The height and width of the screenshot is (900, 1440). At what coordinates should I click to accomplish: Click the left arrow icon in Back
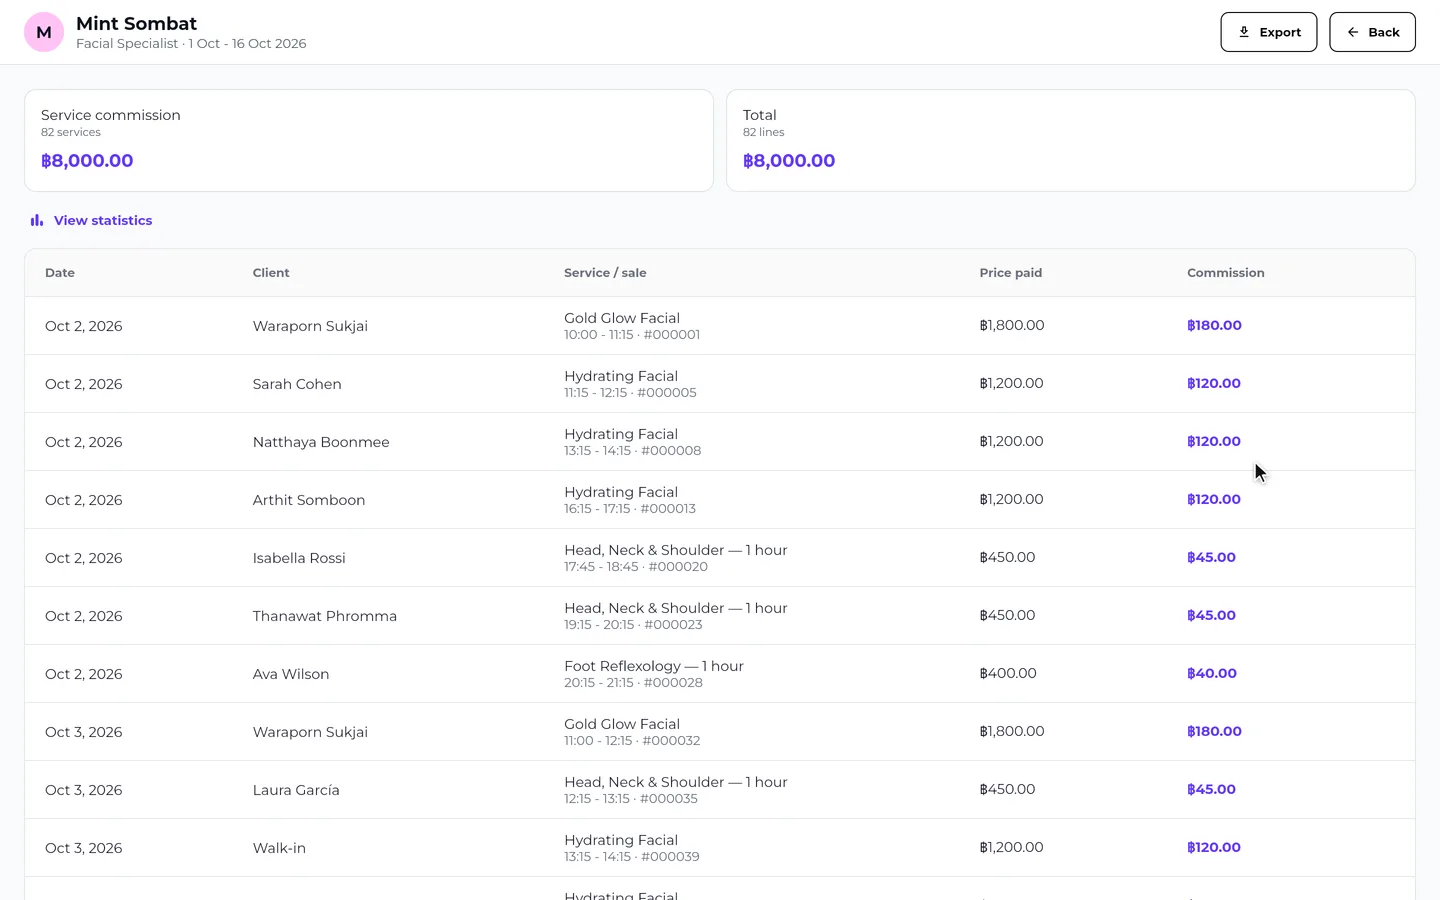point(1353,32)
